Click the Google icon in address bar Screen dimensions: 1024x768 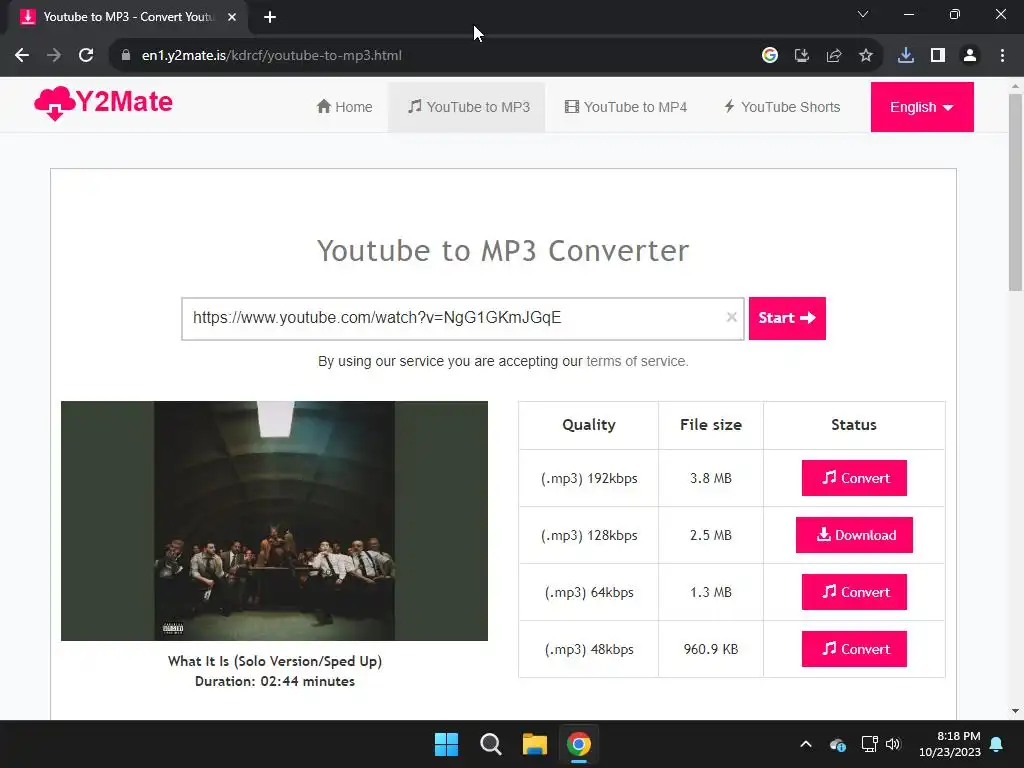coord(770,56)
